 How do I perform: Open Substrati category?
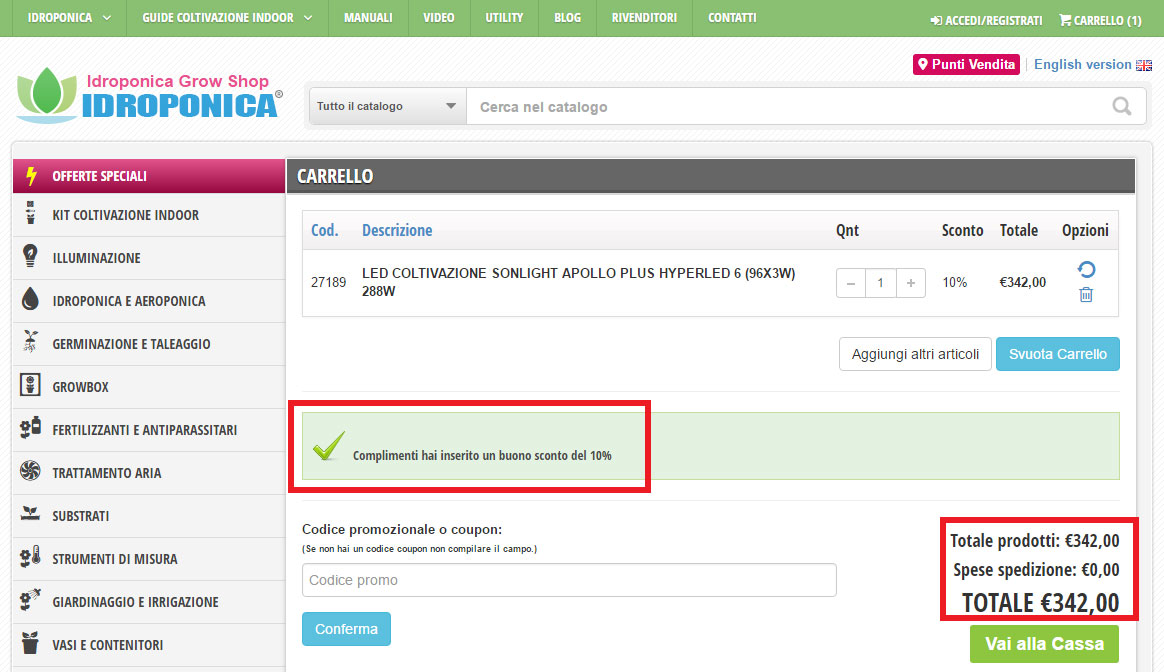(149, 516)
